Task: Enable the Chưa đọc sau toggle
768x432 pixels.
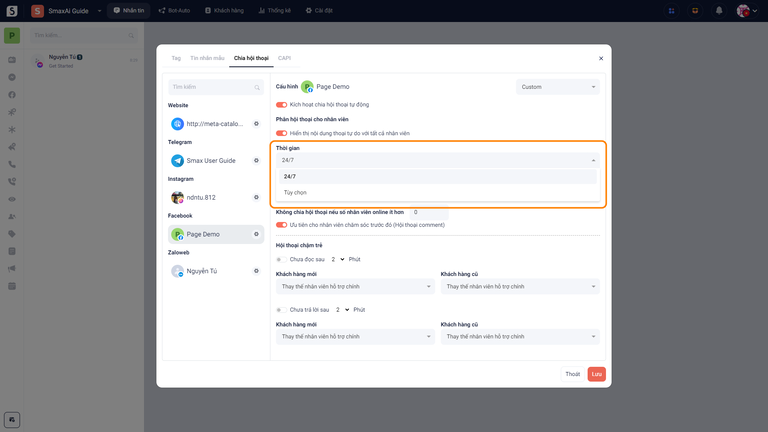Action: tap(281, 259)
